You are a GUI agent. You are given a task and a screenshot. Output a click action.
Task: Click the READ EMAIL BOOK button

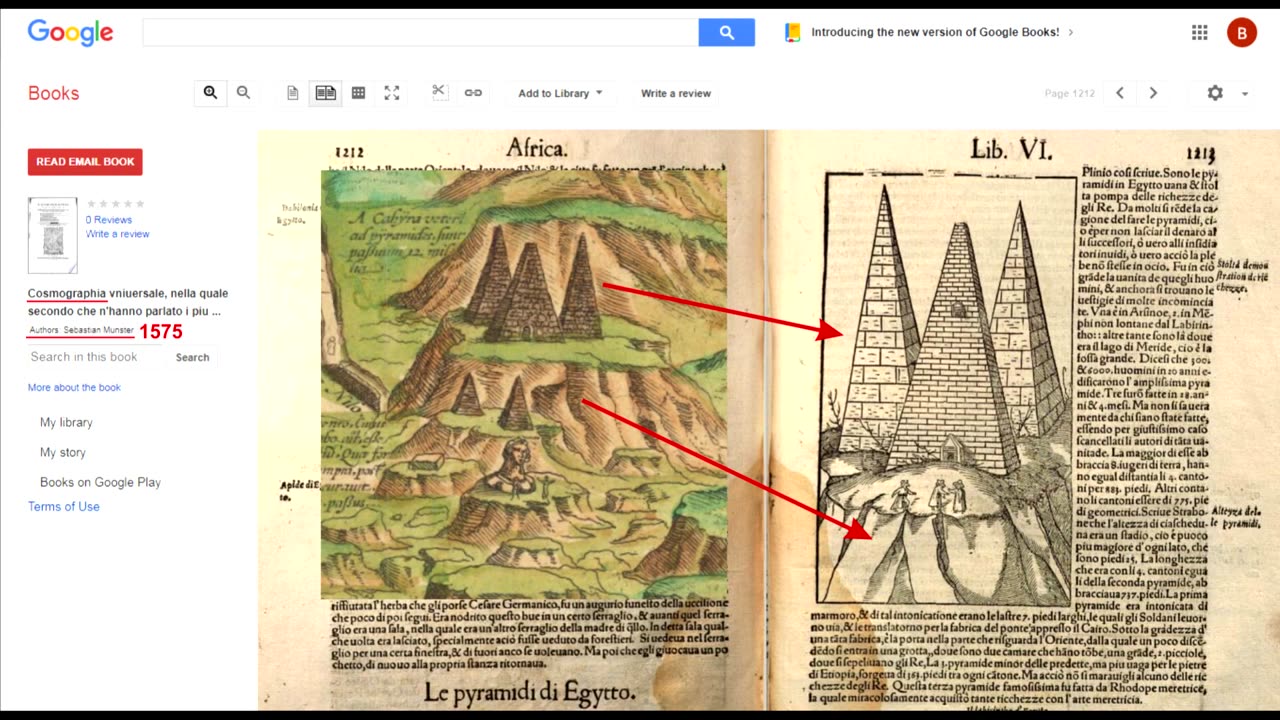click(85, 162)
